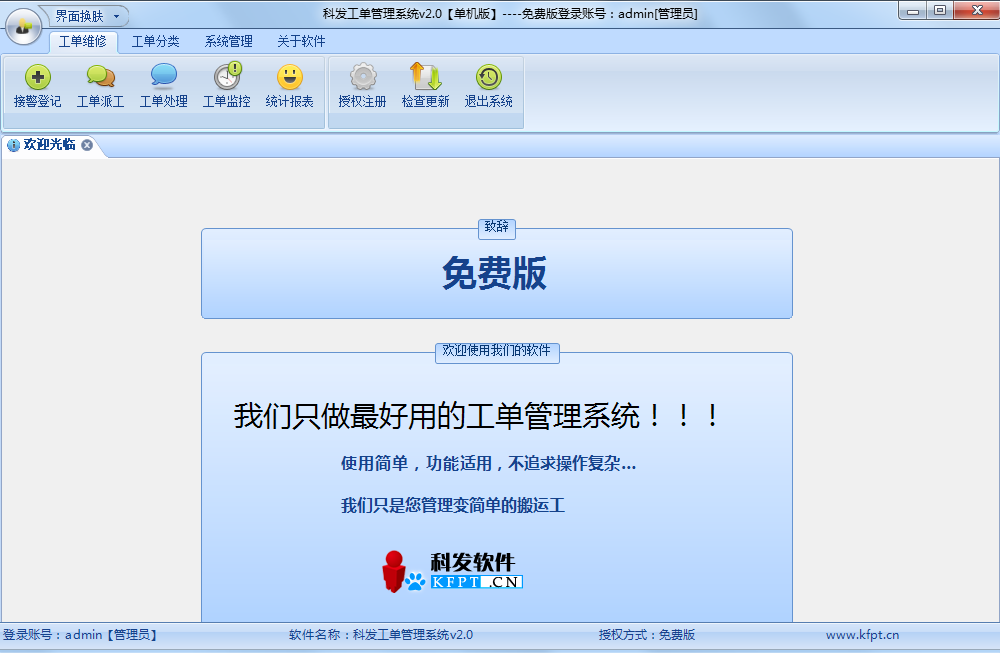Click 授权注册 gear icon
This screenshot has width=1000, height=653.
(x=363, y=77)
